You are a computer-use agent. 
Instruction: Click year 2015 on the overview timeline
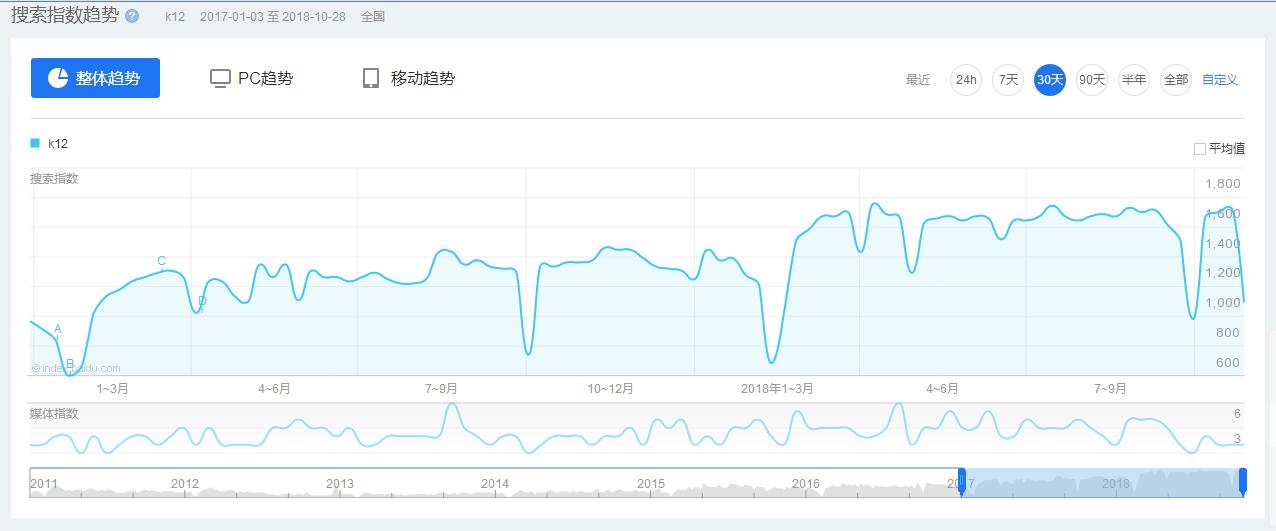[651, 484]
